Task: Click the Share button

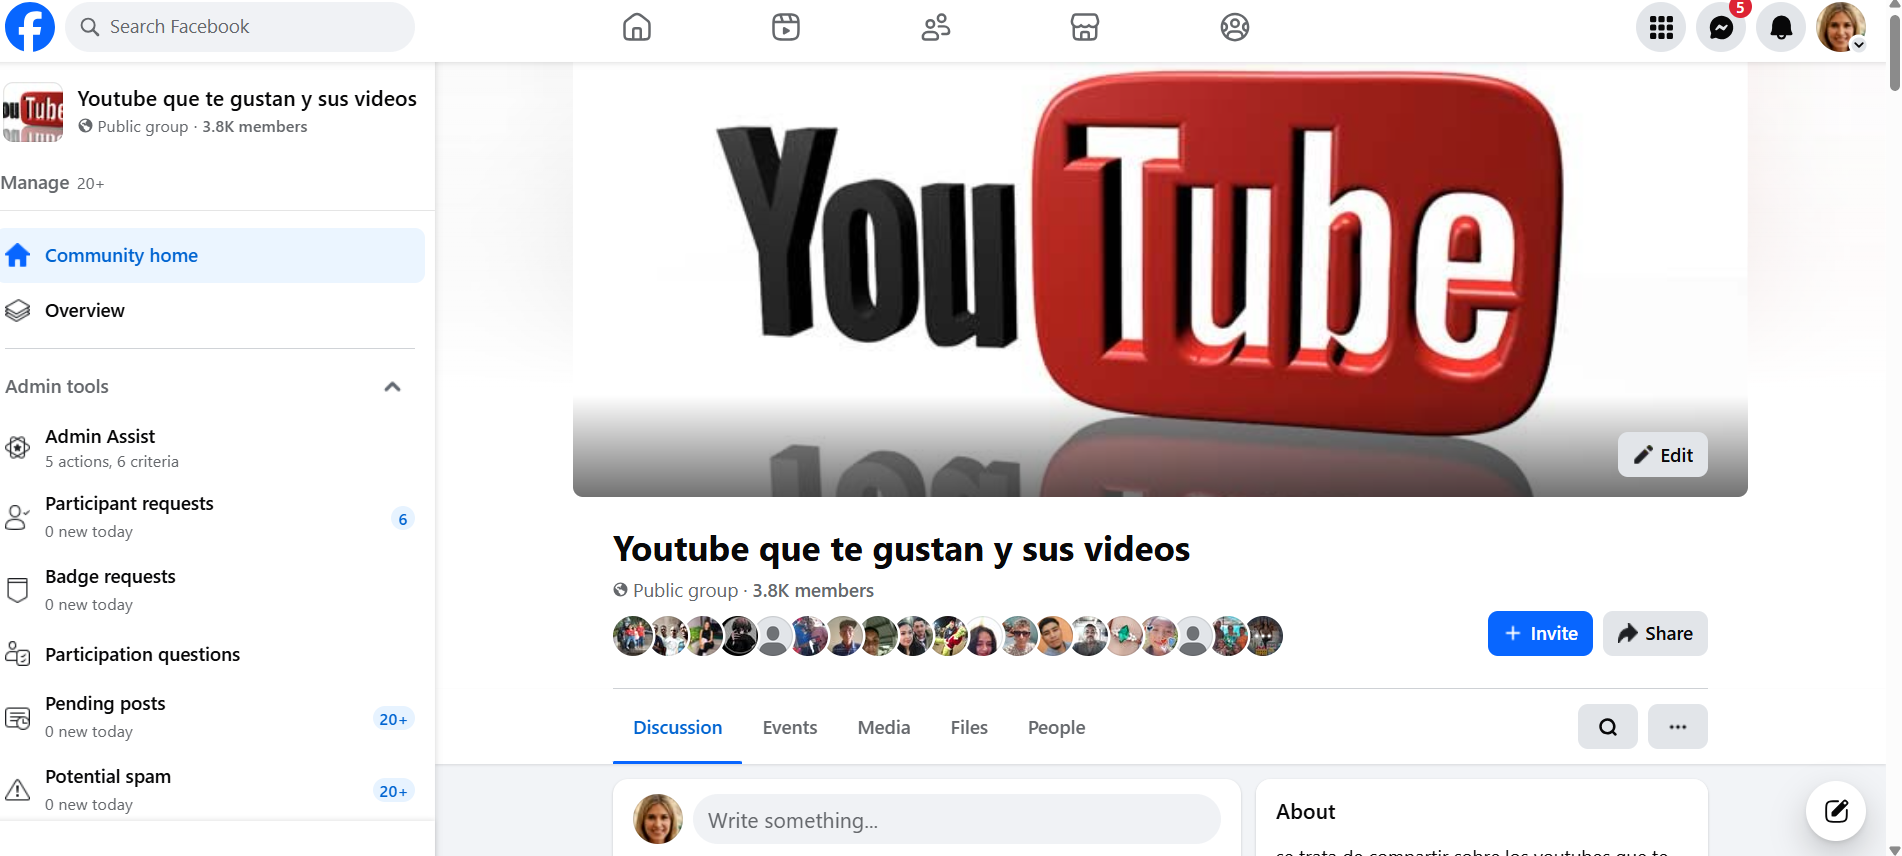Action: 1655,633
